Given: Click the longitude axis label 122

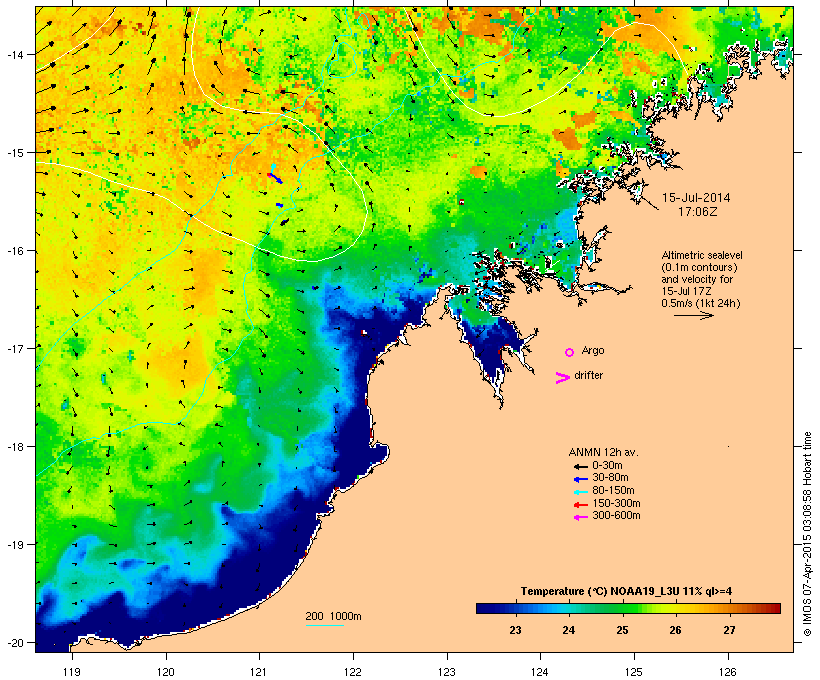Looking at the screenshot, I should [x=353, y=672].
